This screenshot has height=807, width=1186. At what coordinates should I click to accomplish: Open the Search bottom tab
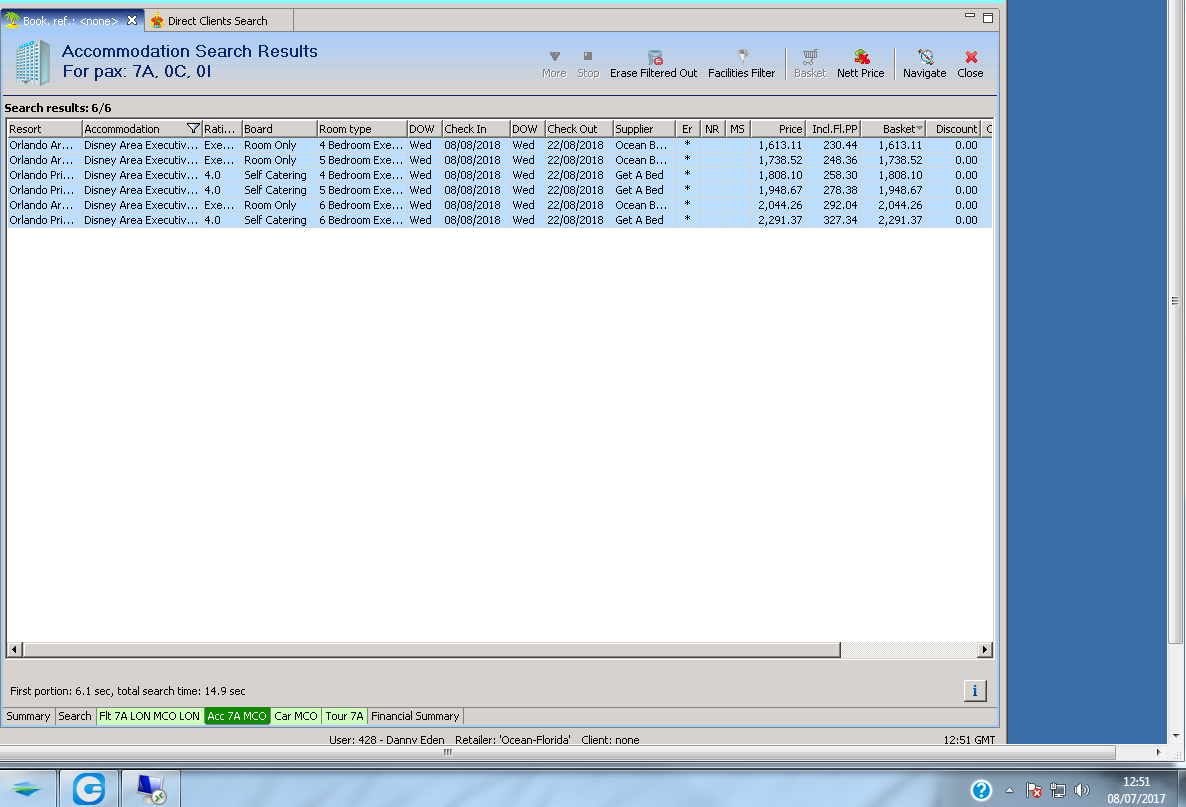[x=75, y=716]
